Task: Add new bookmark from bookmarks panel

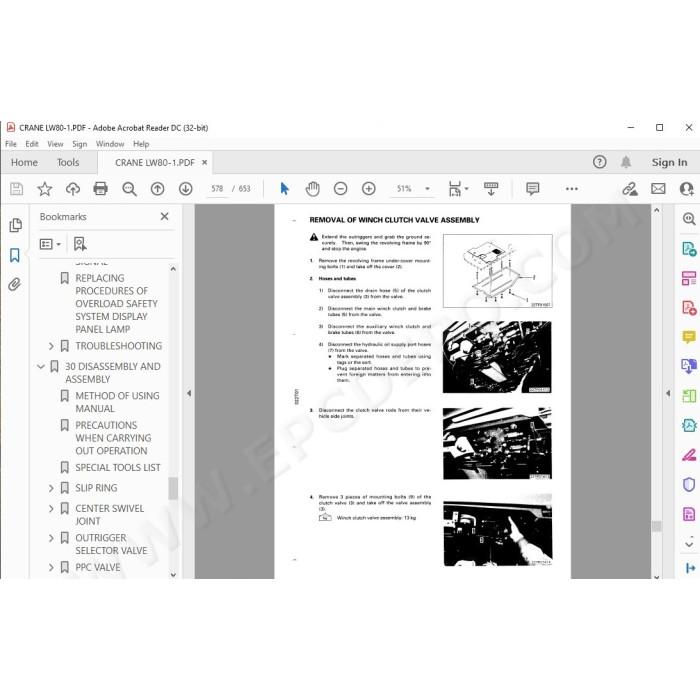Action: [80, 244]
